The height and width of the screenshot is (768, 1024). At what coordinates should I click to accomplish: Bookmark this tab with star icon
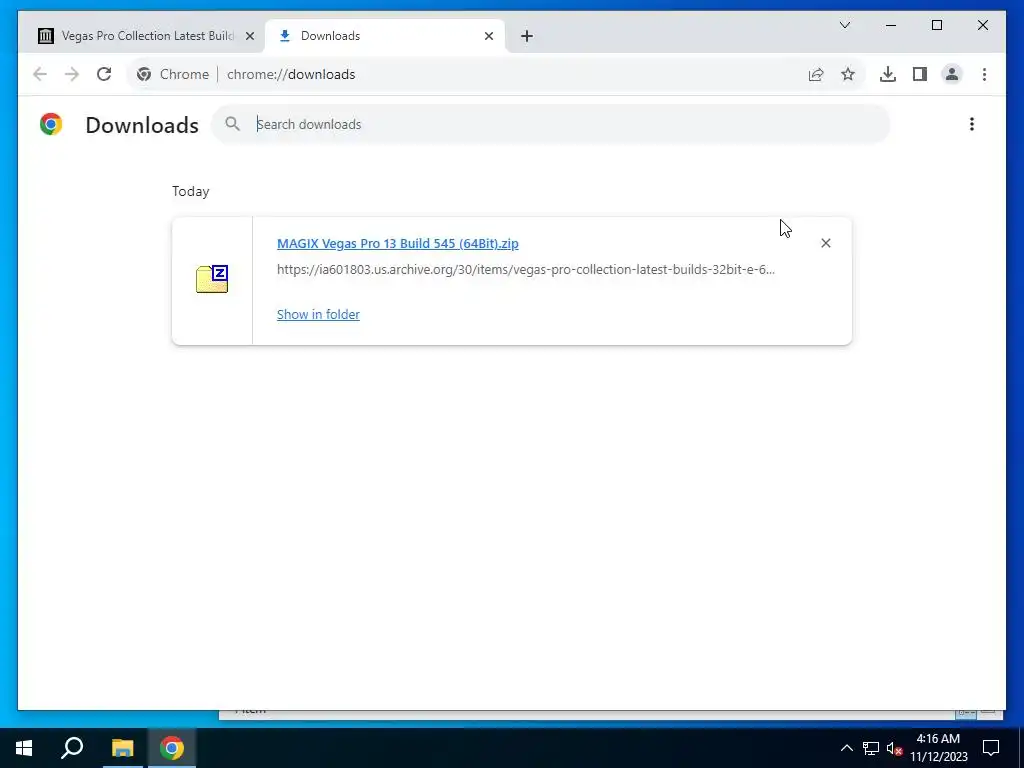[848, 74]
